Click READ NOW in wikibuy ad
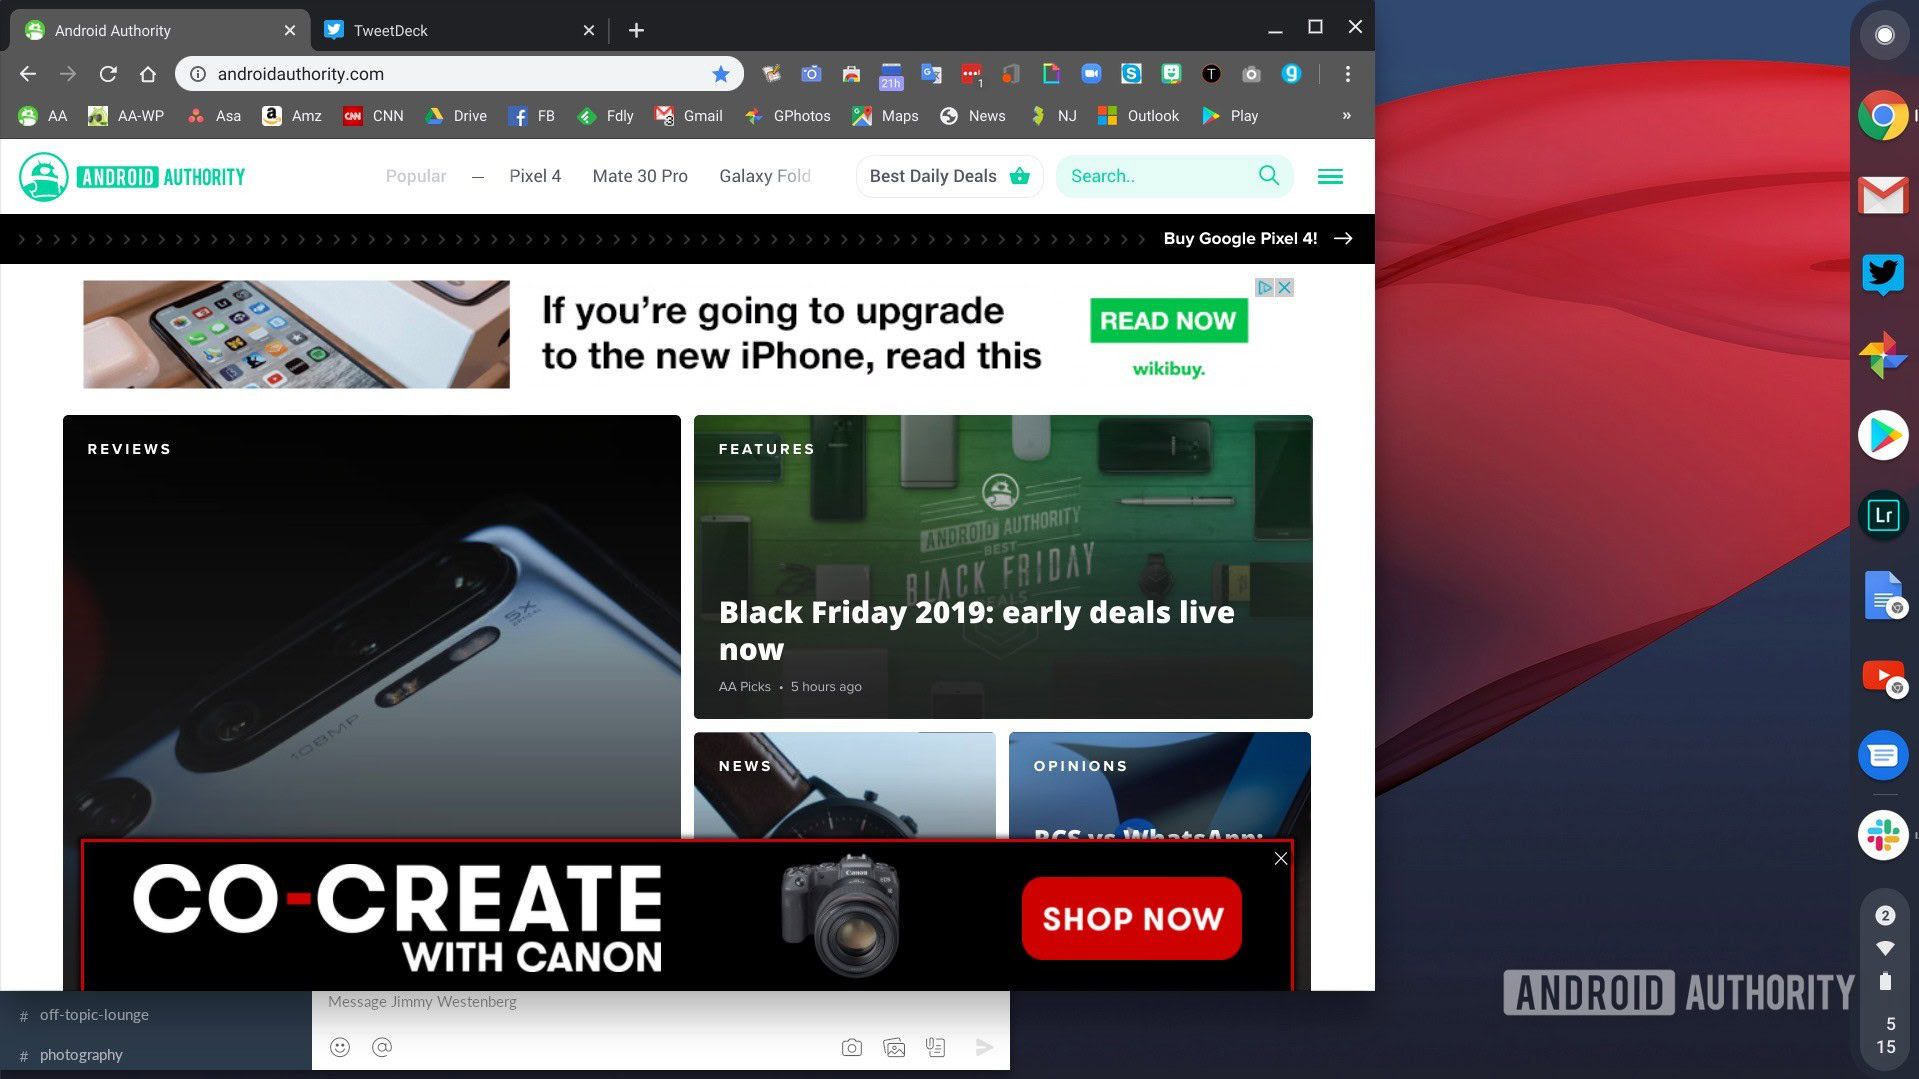This screenshot has width=1919, height=1079. pyautogui.click(x=1168, y=321)
